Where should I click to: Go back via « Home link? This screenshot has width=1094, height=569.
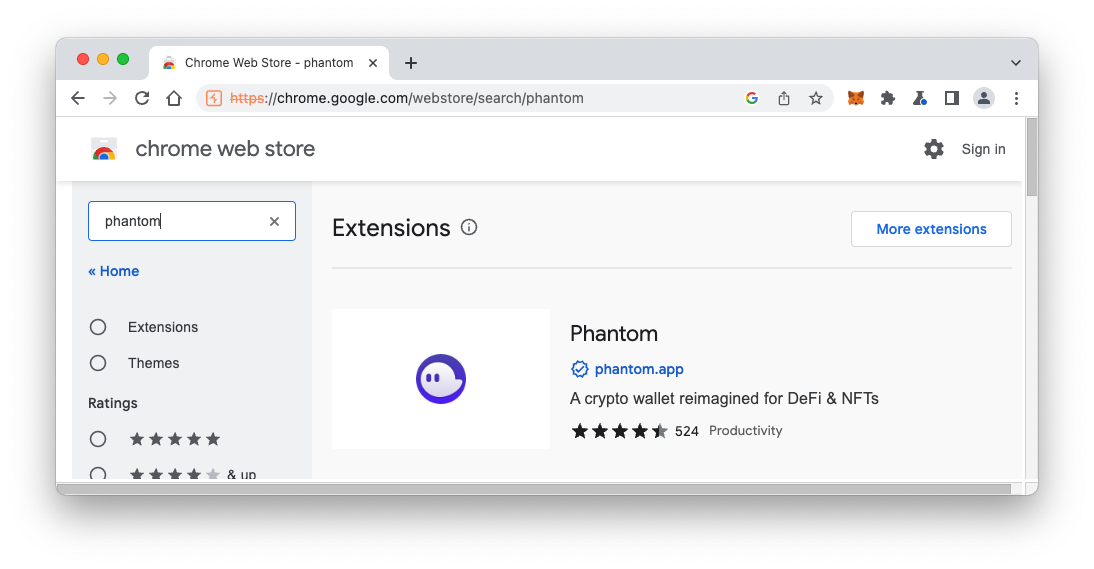point(114,271)
